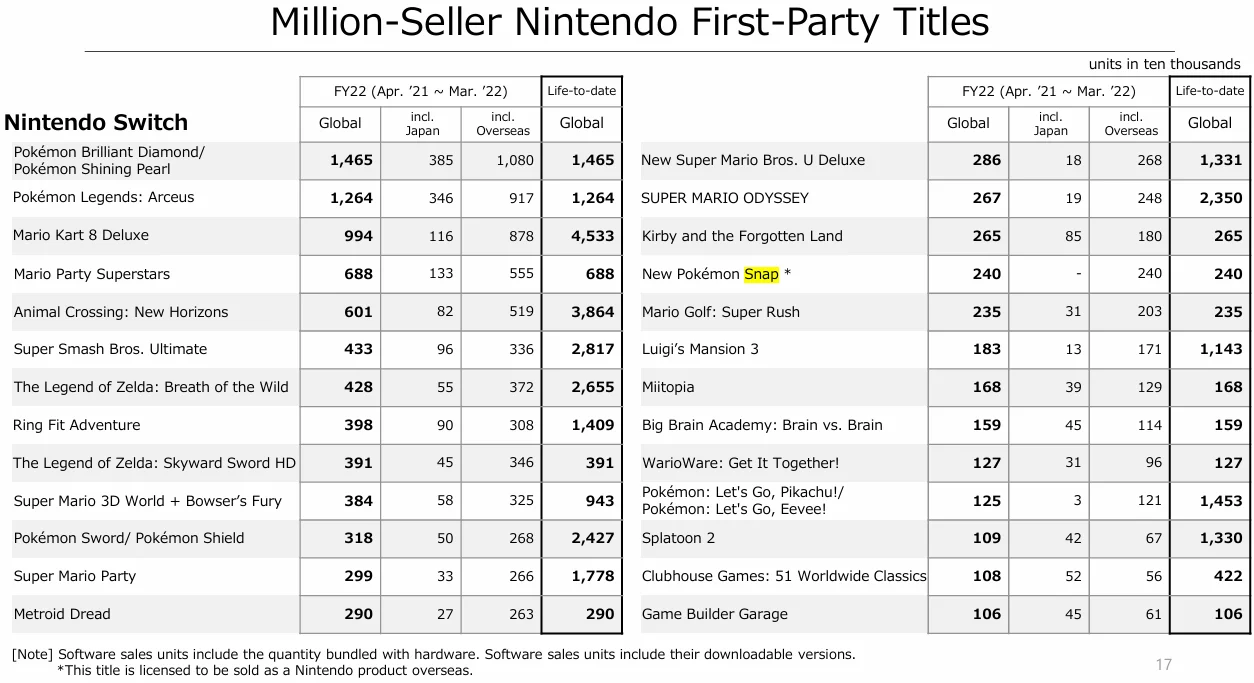Click the Splatoon 2 row title
Viewport: 1254px width, 683px height.
(678, 538)
